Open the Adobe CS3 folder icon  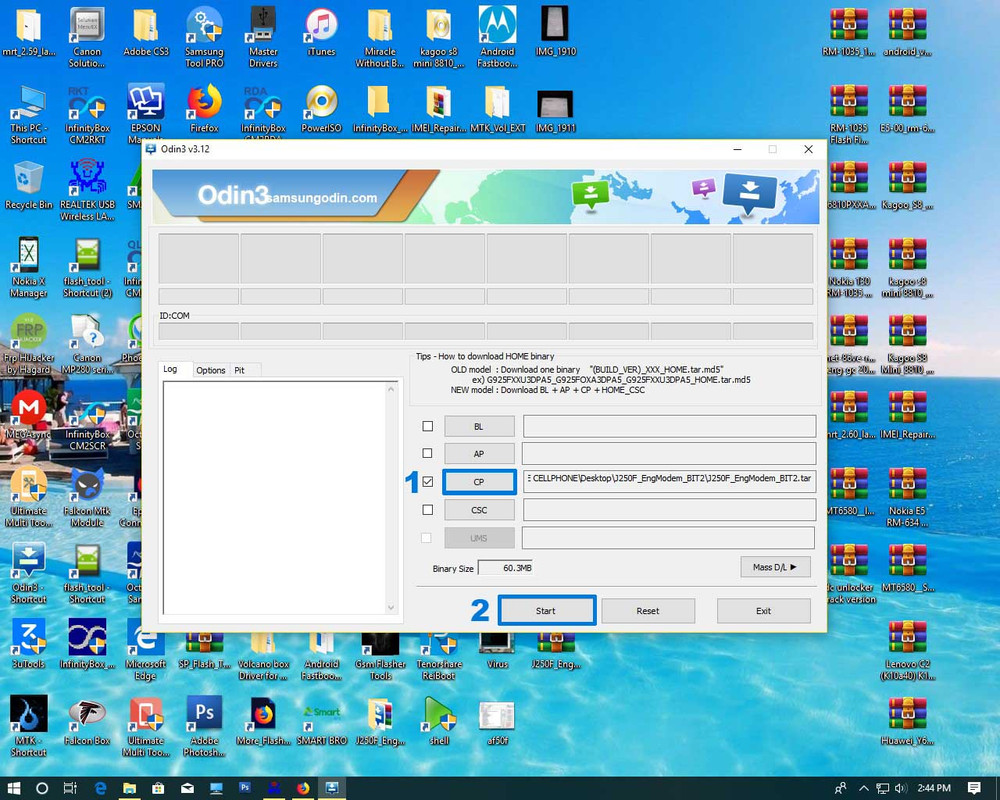[146, 32]
